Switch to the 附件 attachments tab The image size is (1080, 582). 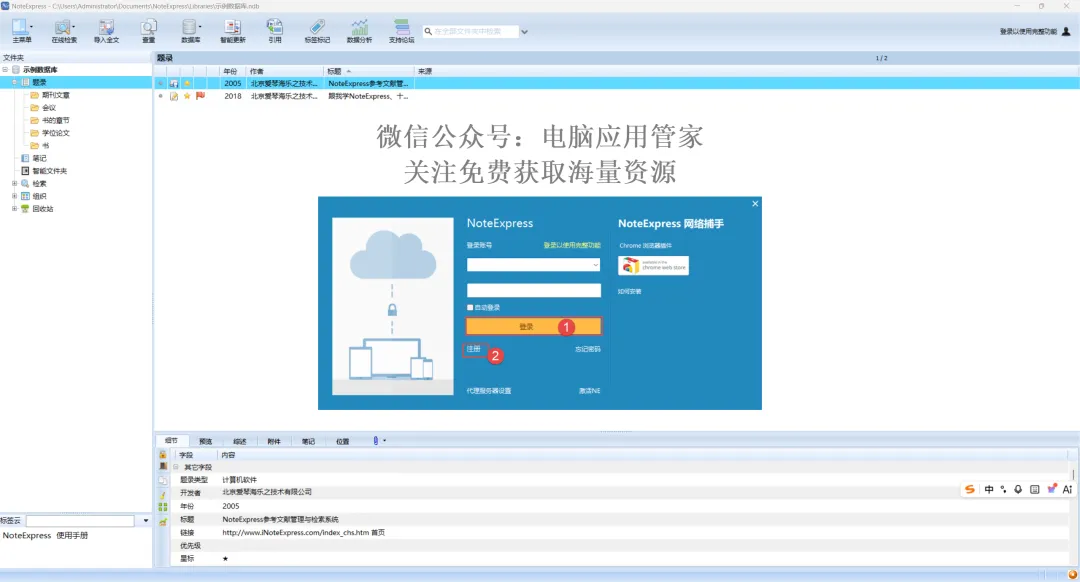[274, 441]
